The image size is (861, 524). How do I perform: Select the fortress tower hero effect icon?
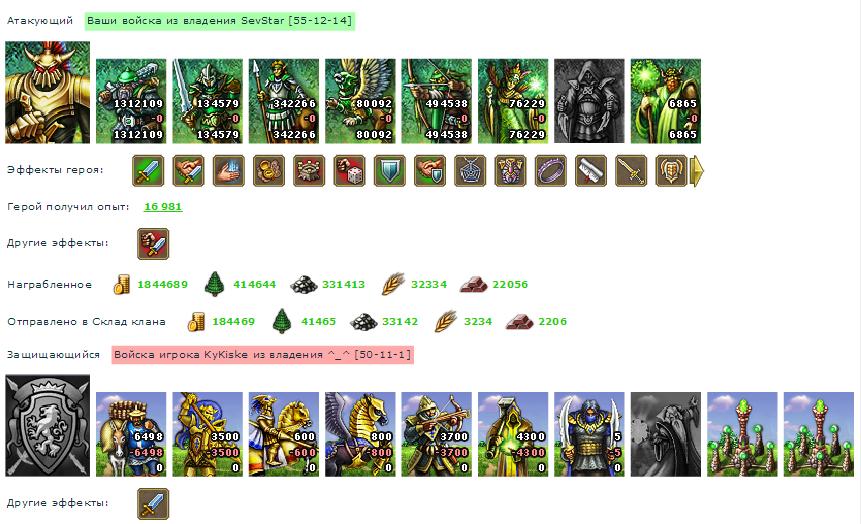point(309,171)
